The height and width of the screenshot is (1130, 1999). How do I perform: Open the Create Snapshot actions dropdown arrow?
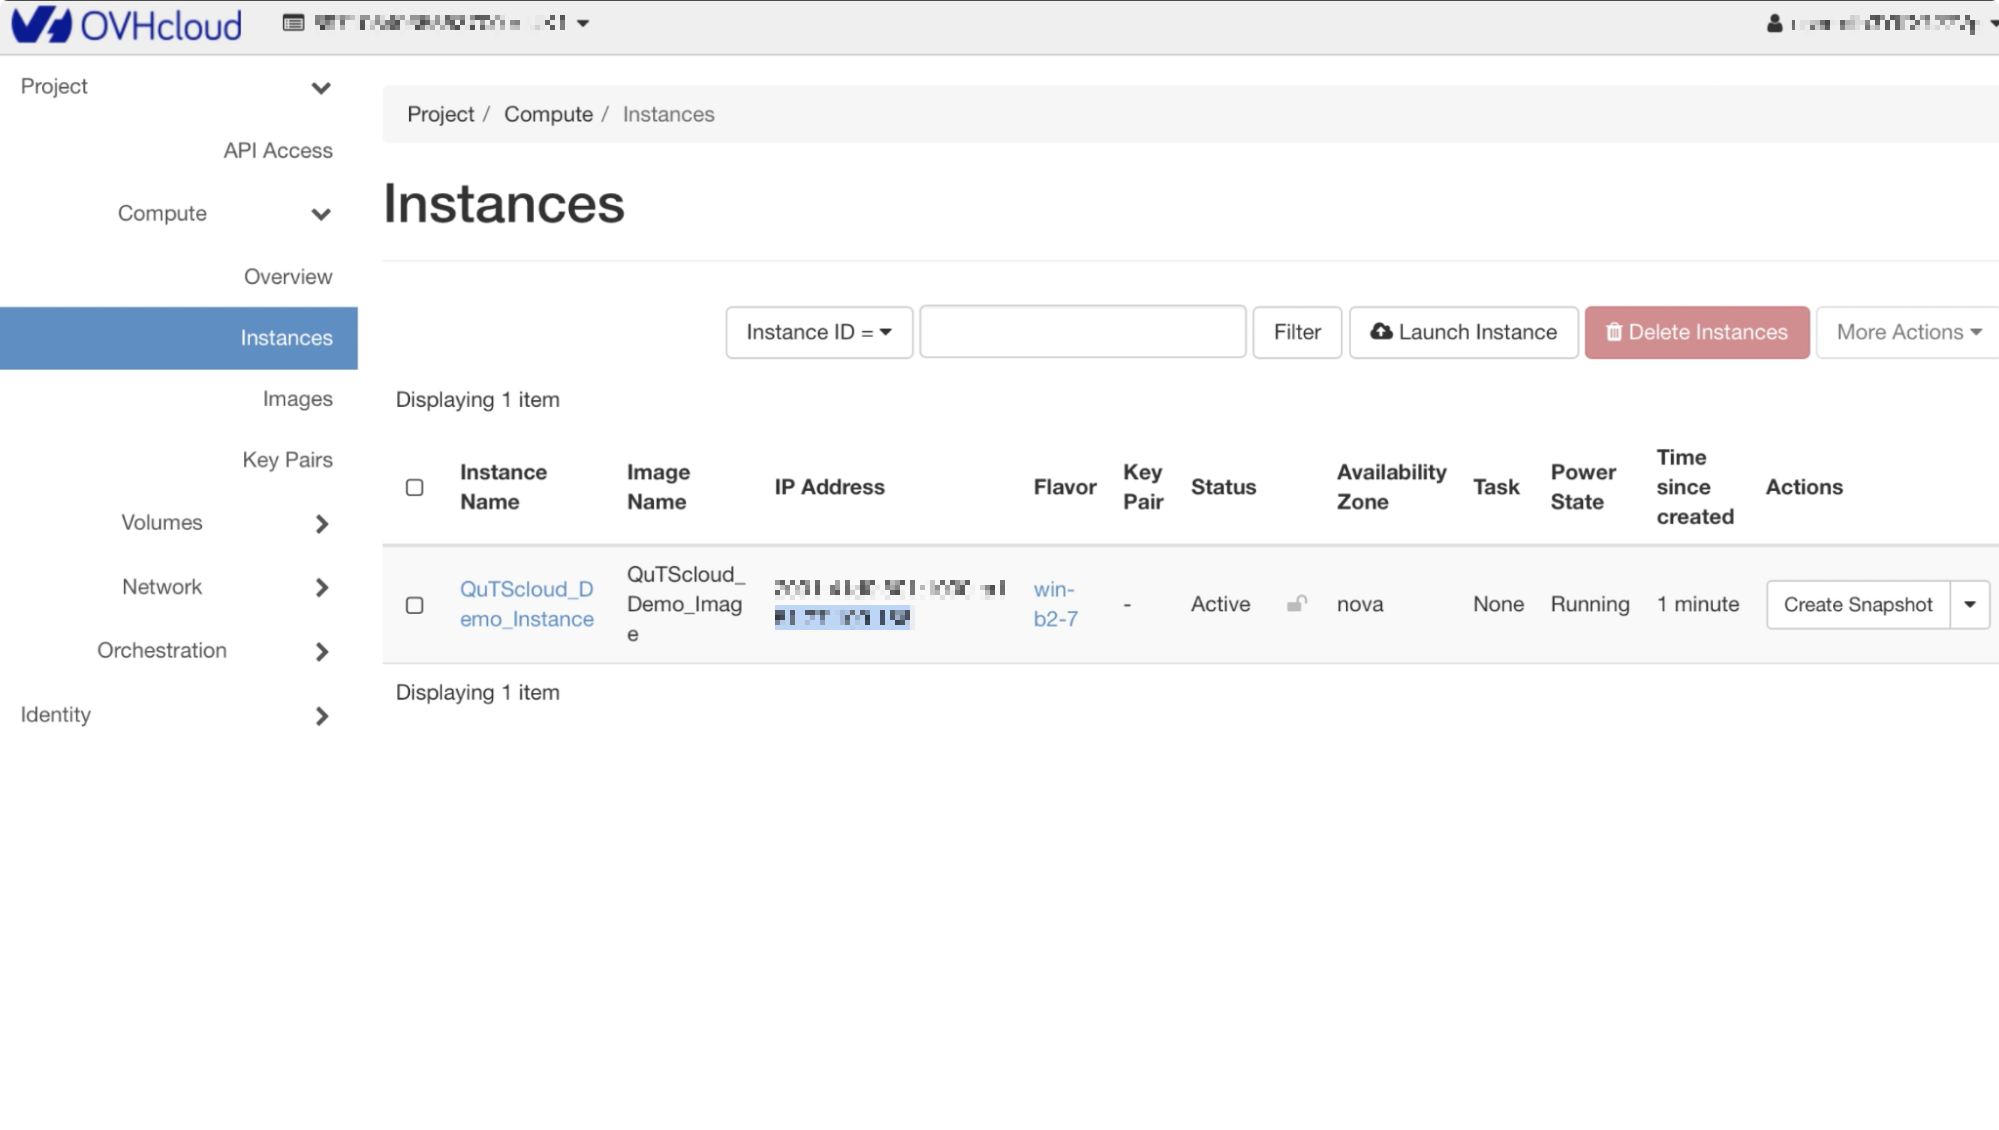(x=1969, y=605)
